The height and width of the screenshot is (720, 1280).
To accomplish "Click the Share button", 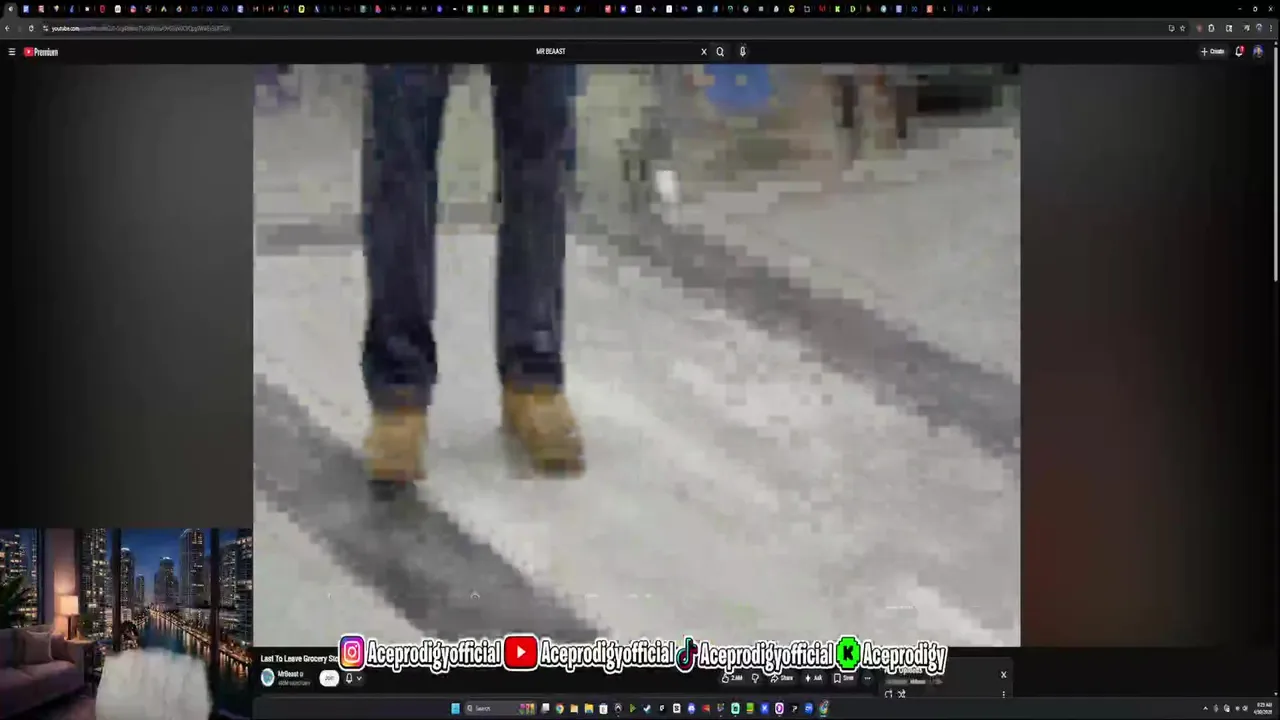I will click(x=782, y=678).
